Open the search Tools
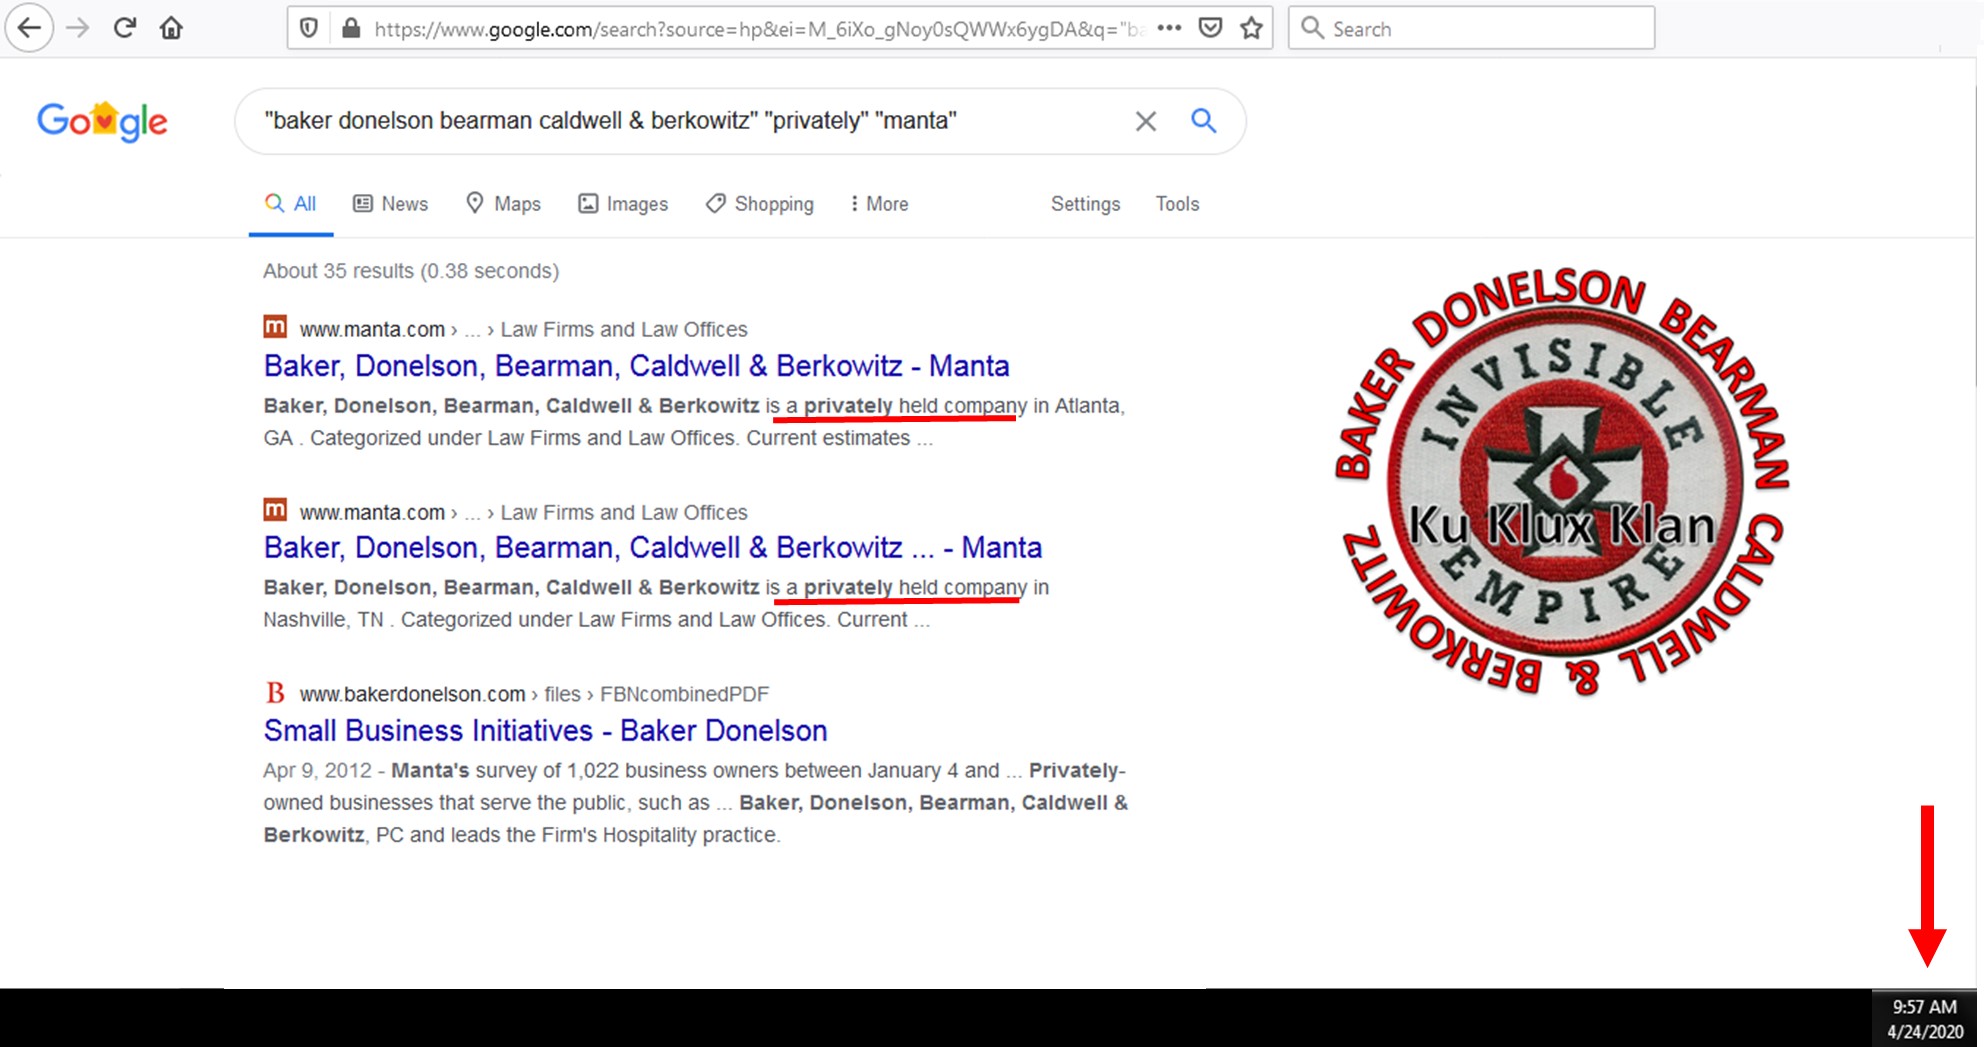1984x1047 pixels. tap(1177, 204)
